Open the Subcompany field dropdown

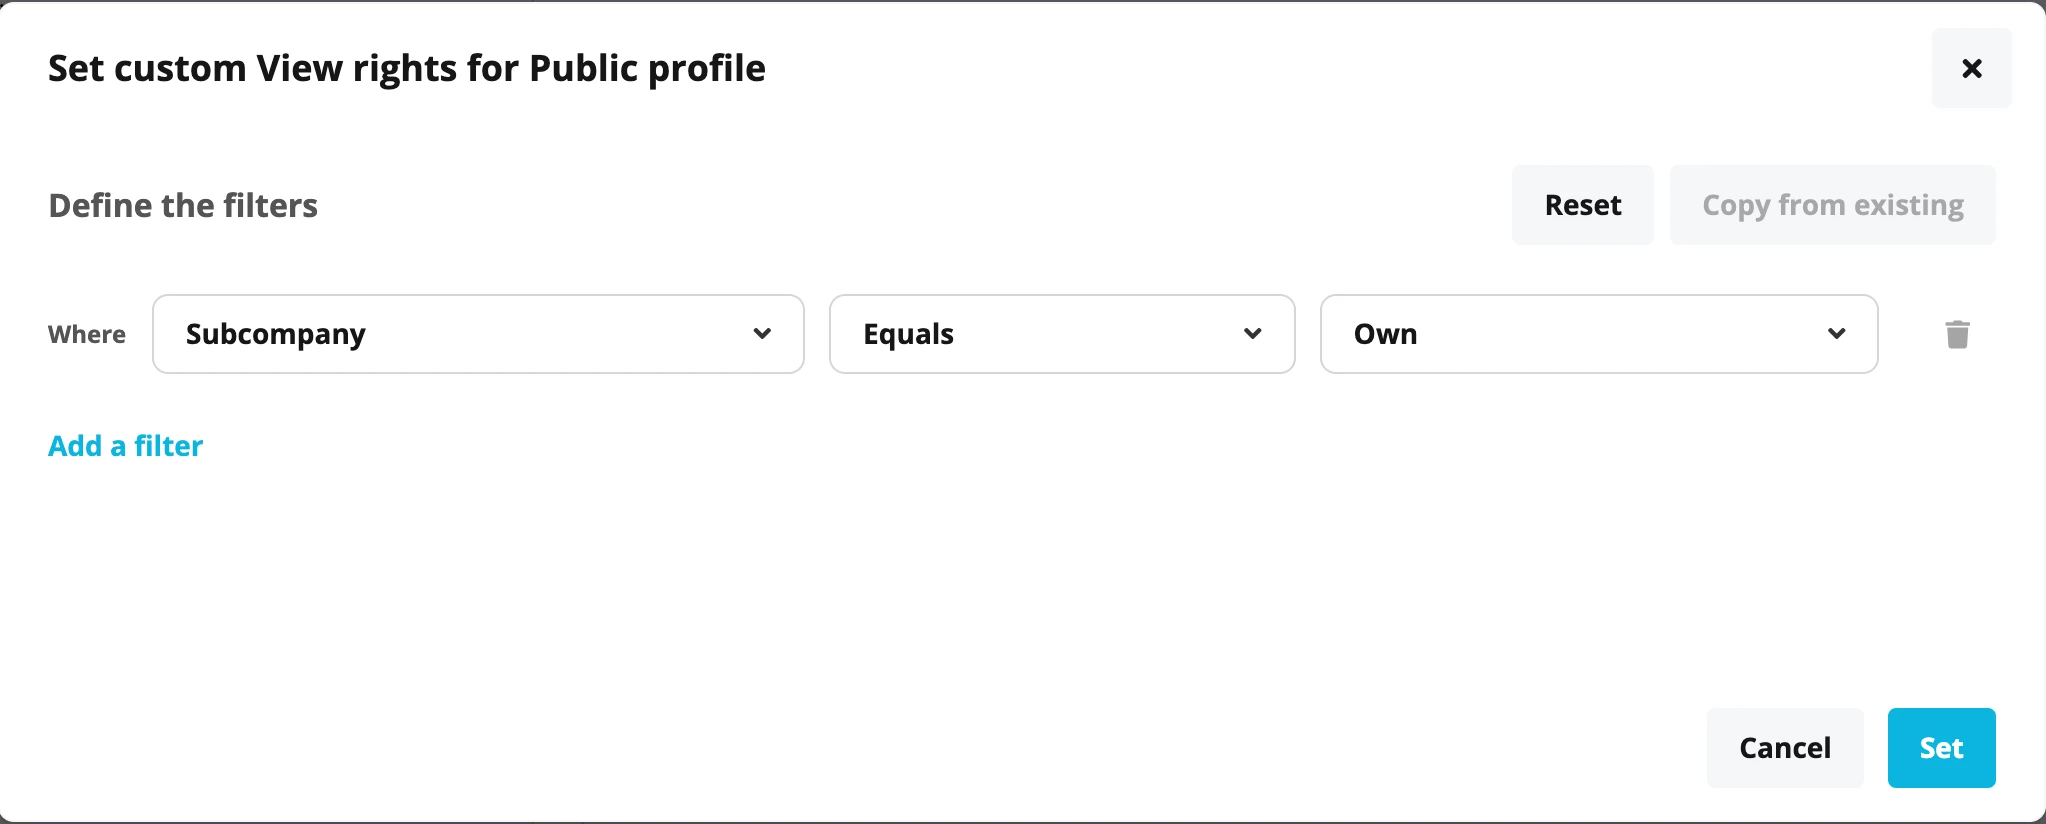click(x=478, y=334)
